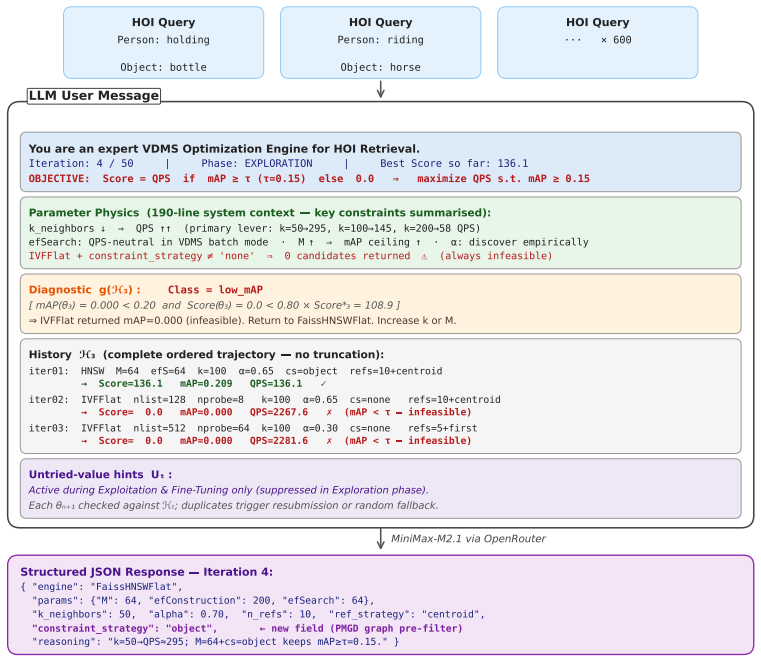761x662 pixels.
Task: Click the arrow before 'new field' annotation
Action: [x=262, y=629]
